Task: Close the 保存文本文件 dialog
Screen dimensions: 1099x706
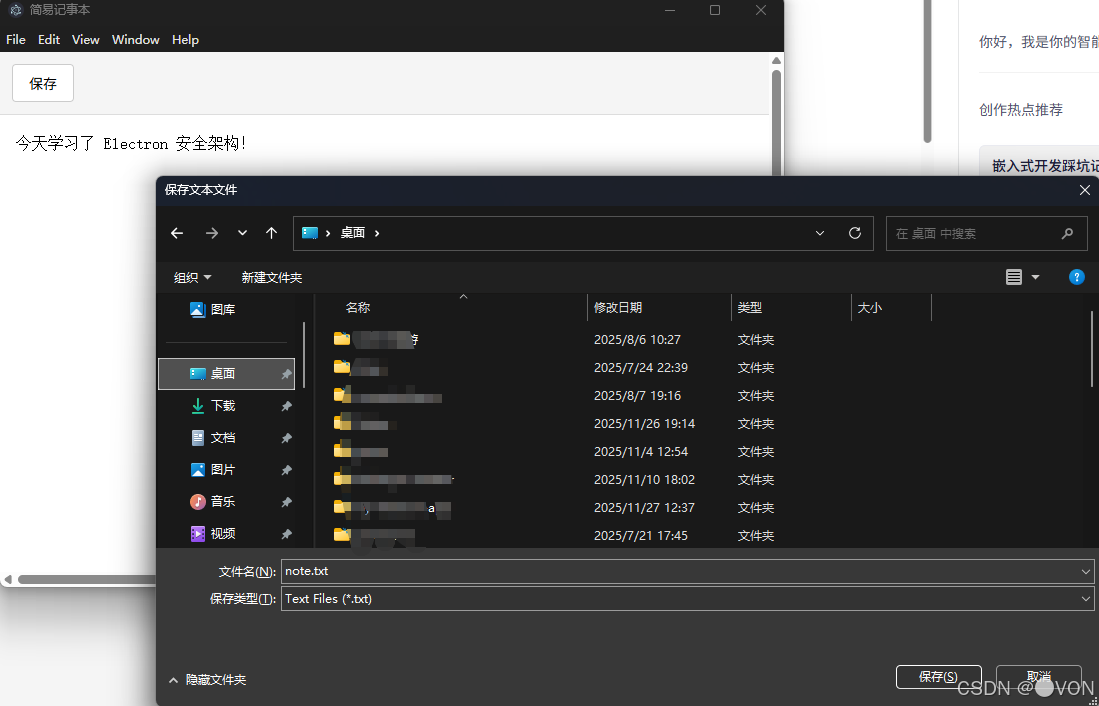Action: (1084, 190)
